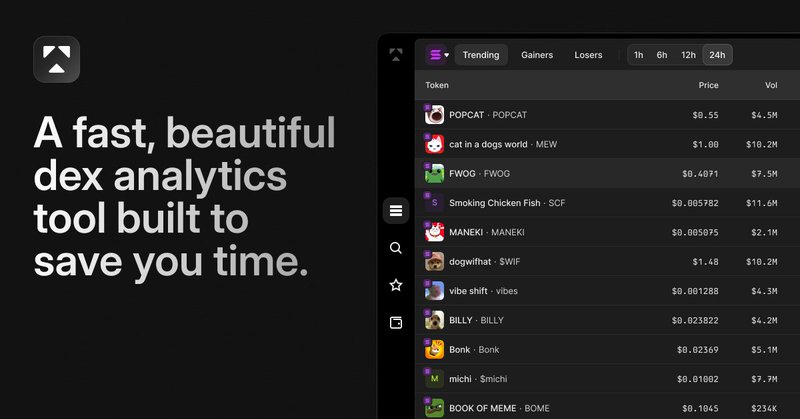Screen dimensions: 800x419
Task: Click the POPCAT token icon
Action: (434, 115)
